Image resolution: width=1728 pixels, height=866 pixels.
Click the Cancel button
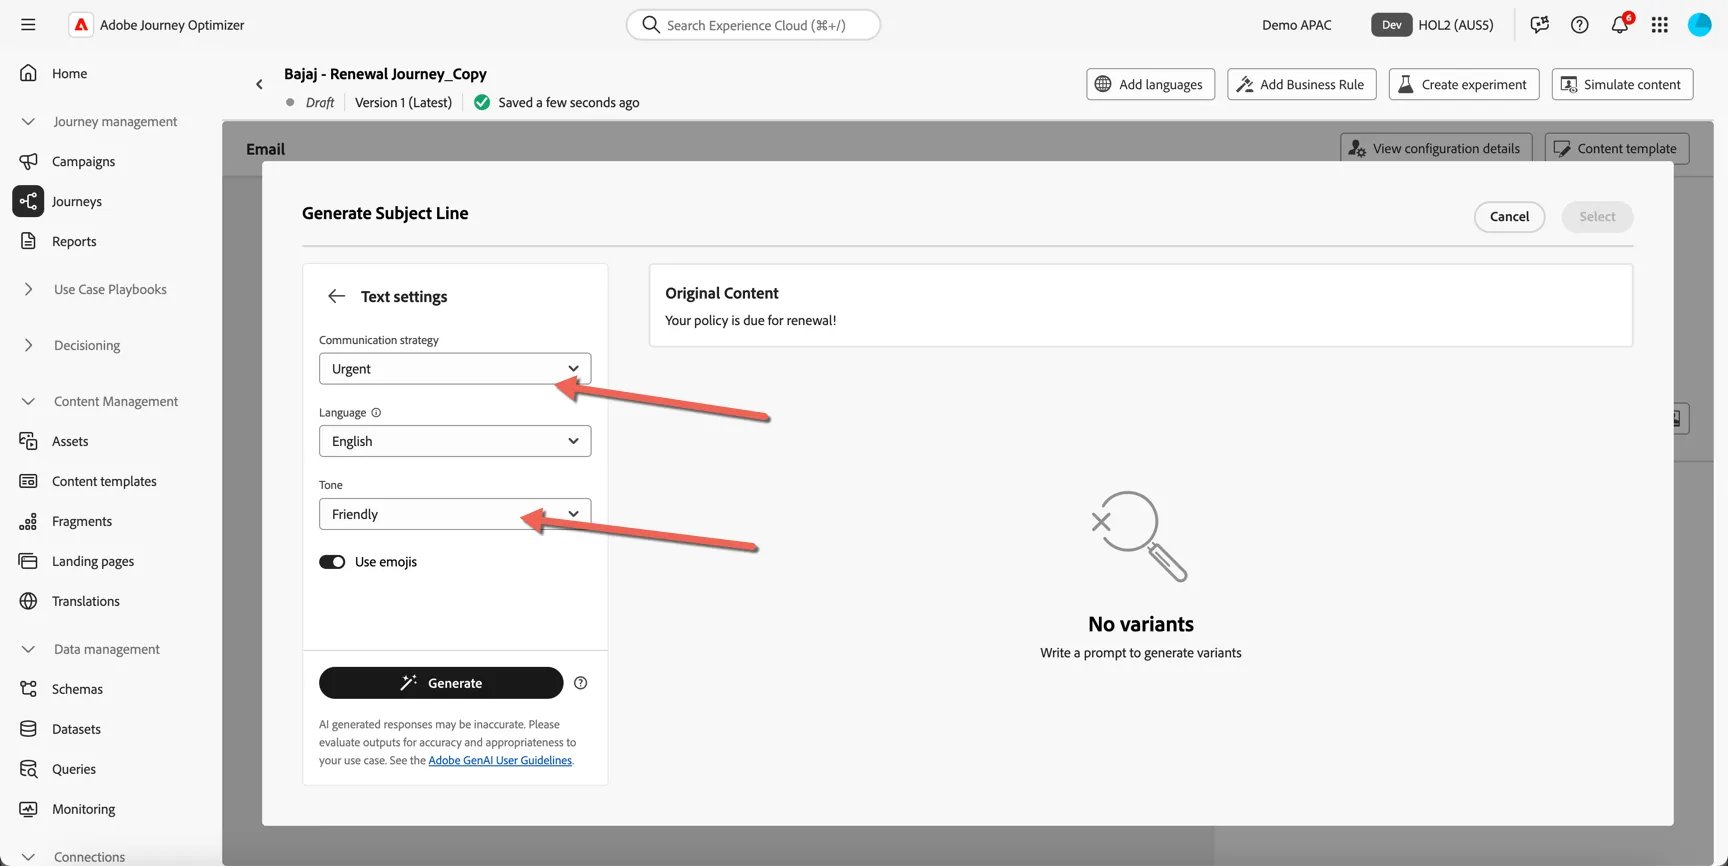[x=1509, y=217]
